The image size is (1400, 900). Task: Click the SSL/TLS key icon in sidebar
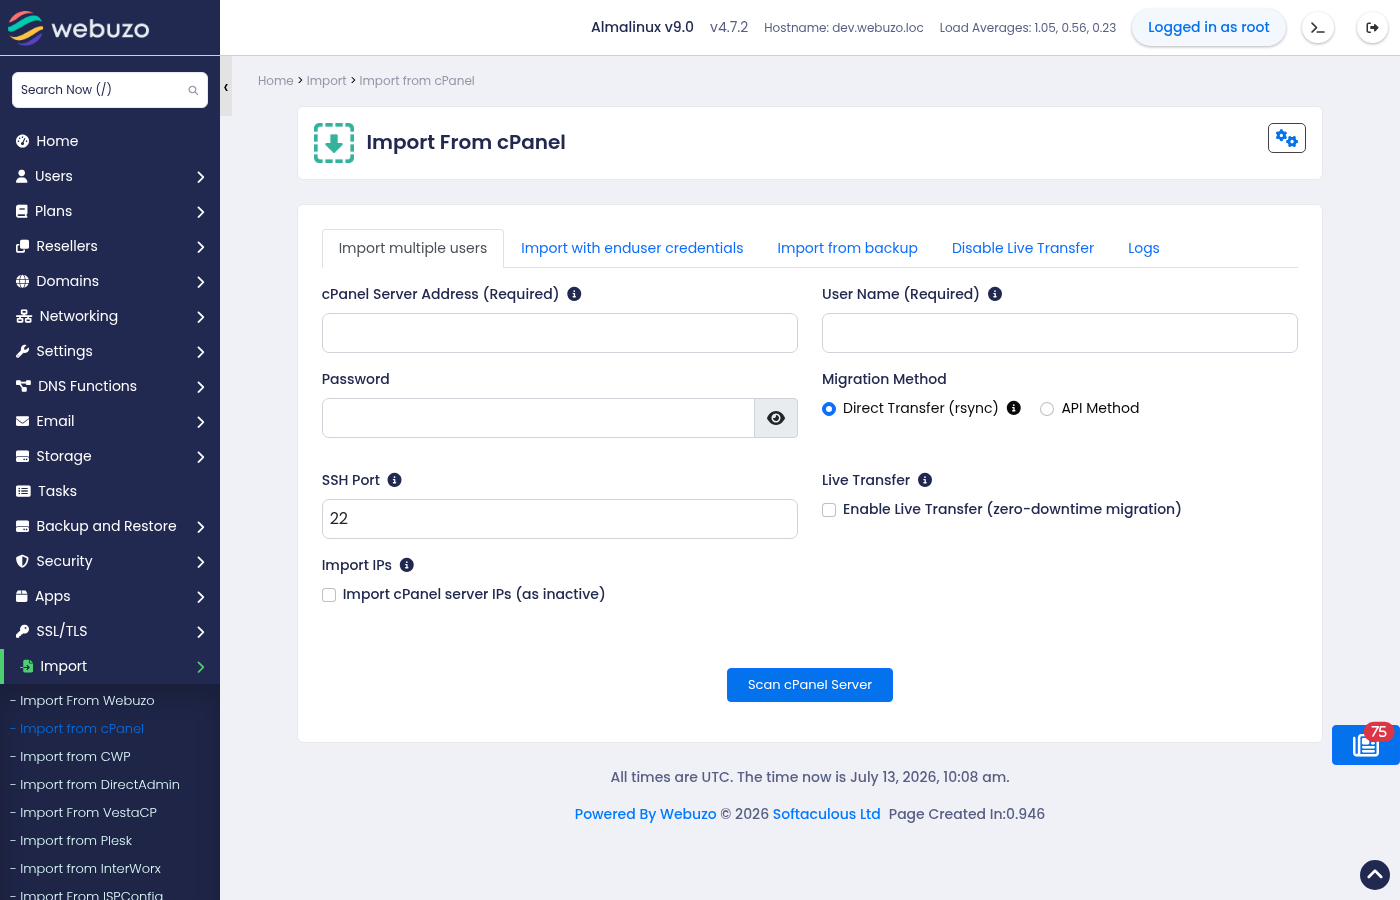[x=23, y=631]
